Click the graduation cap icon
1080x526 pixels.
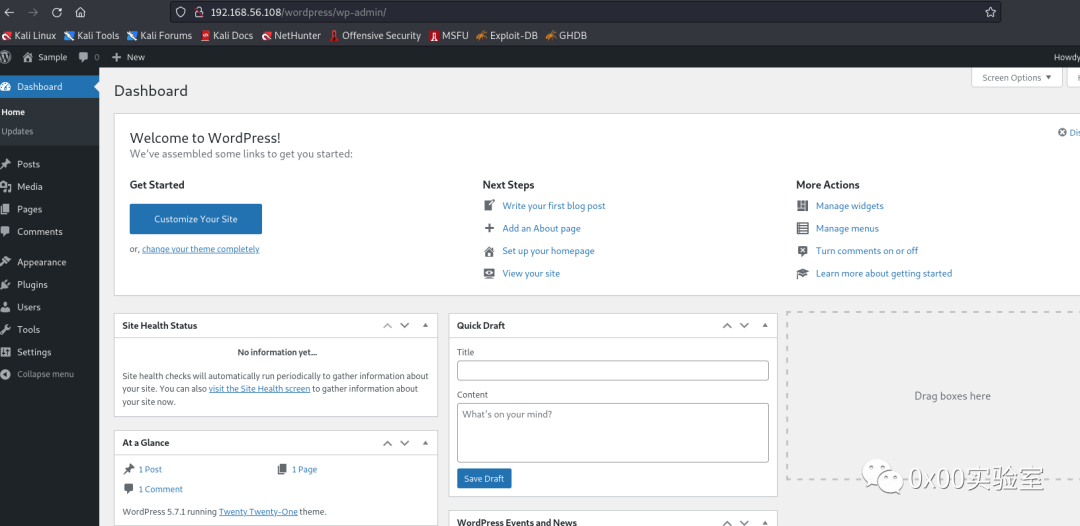[x=802, y=273]
